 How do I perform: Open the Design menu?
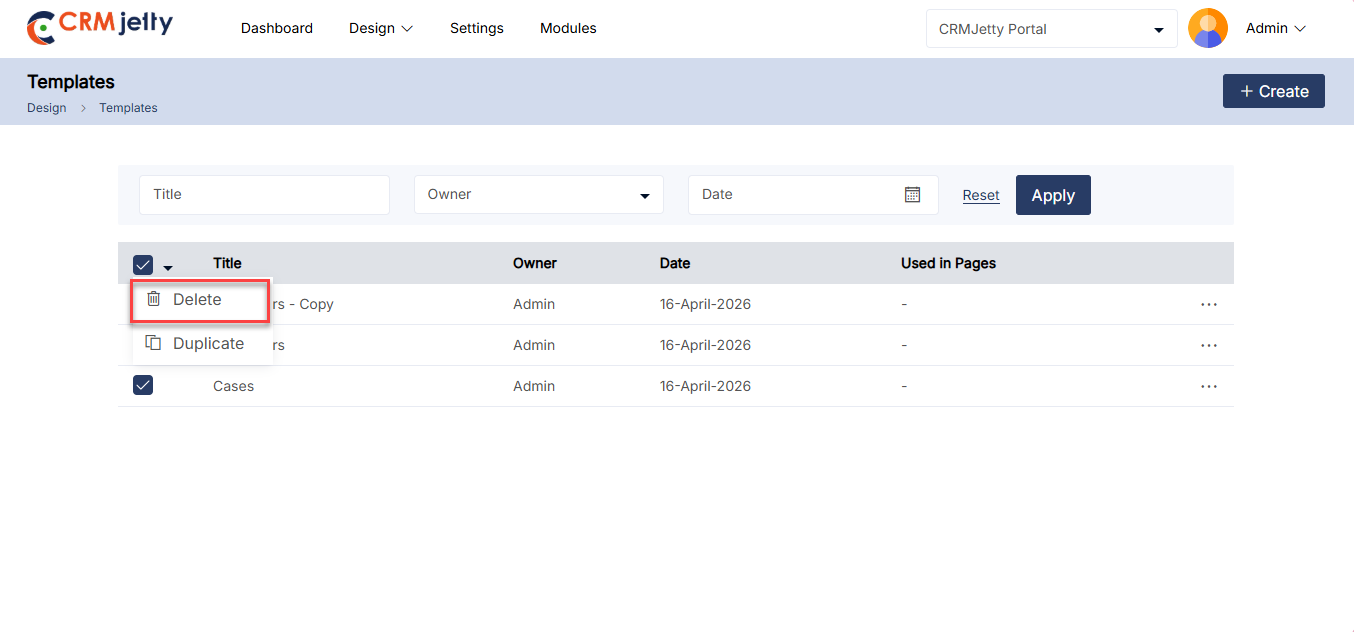(380, 29)
